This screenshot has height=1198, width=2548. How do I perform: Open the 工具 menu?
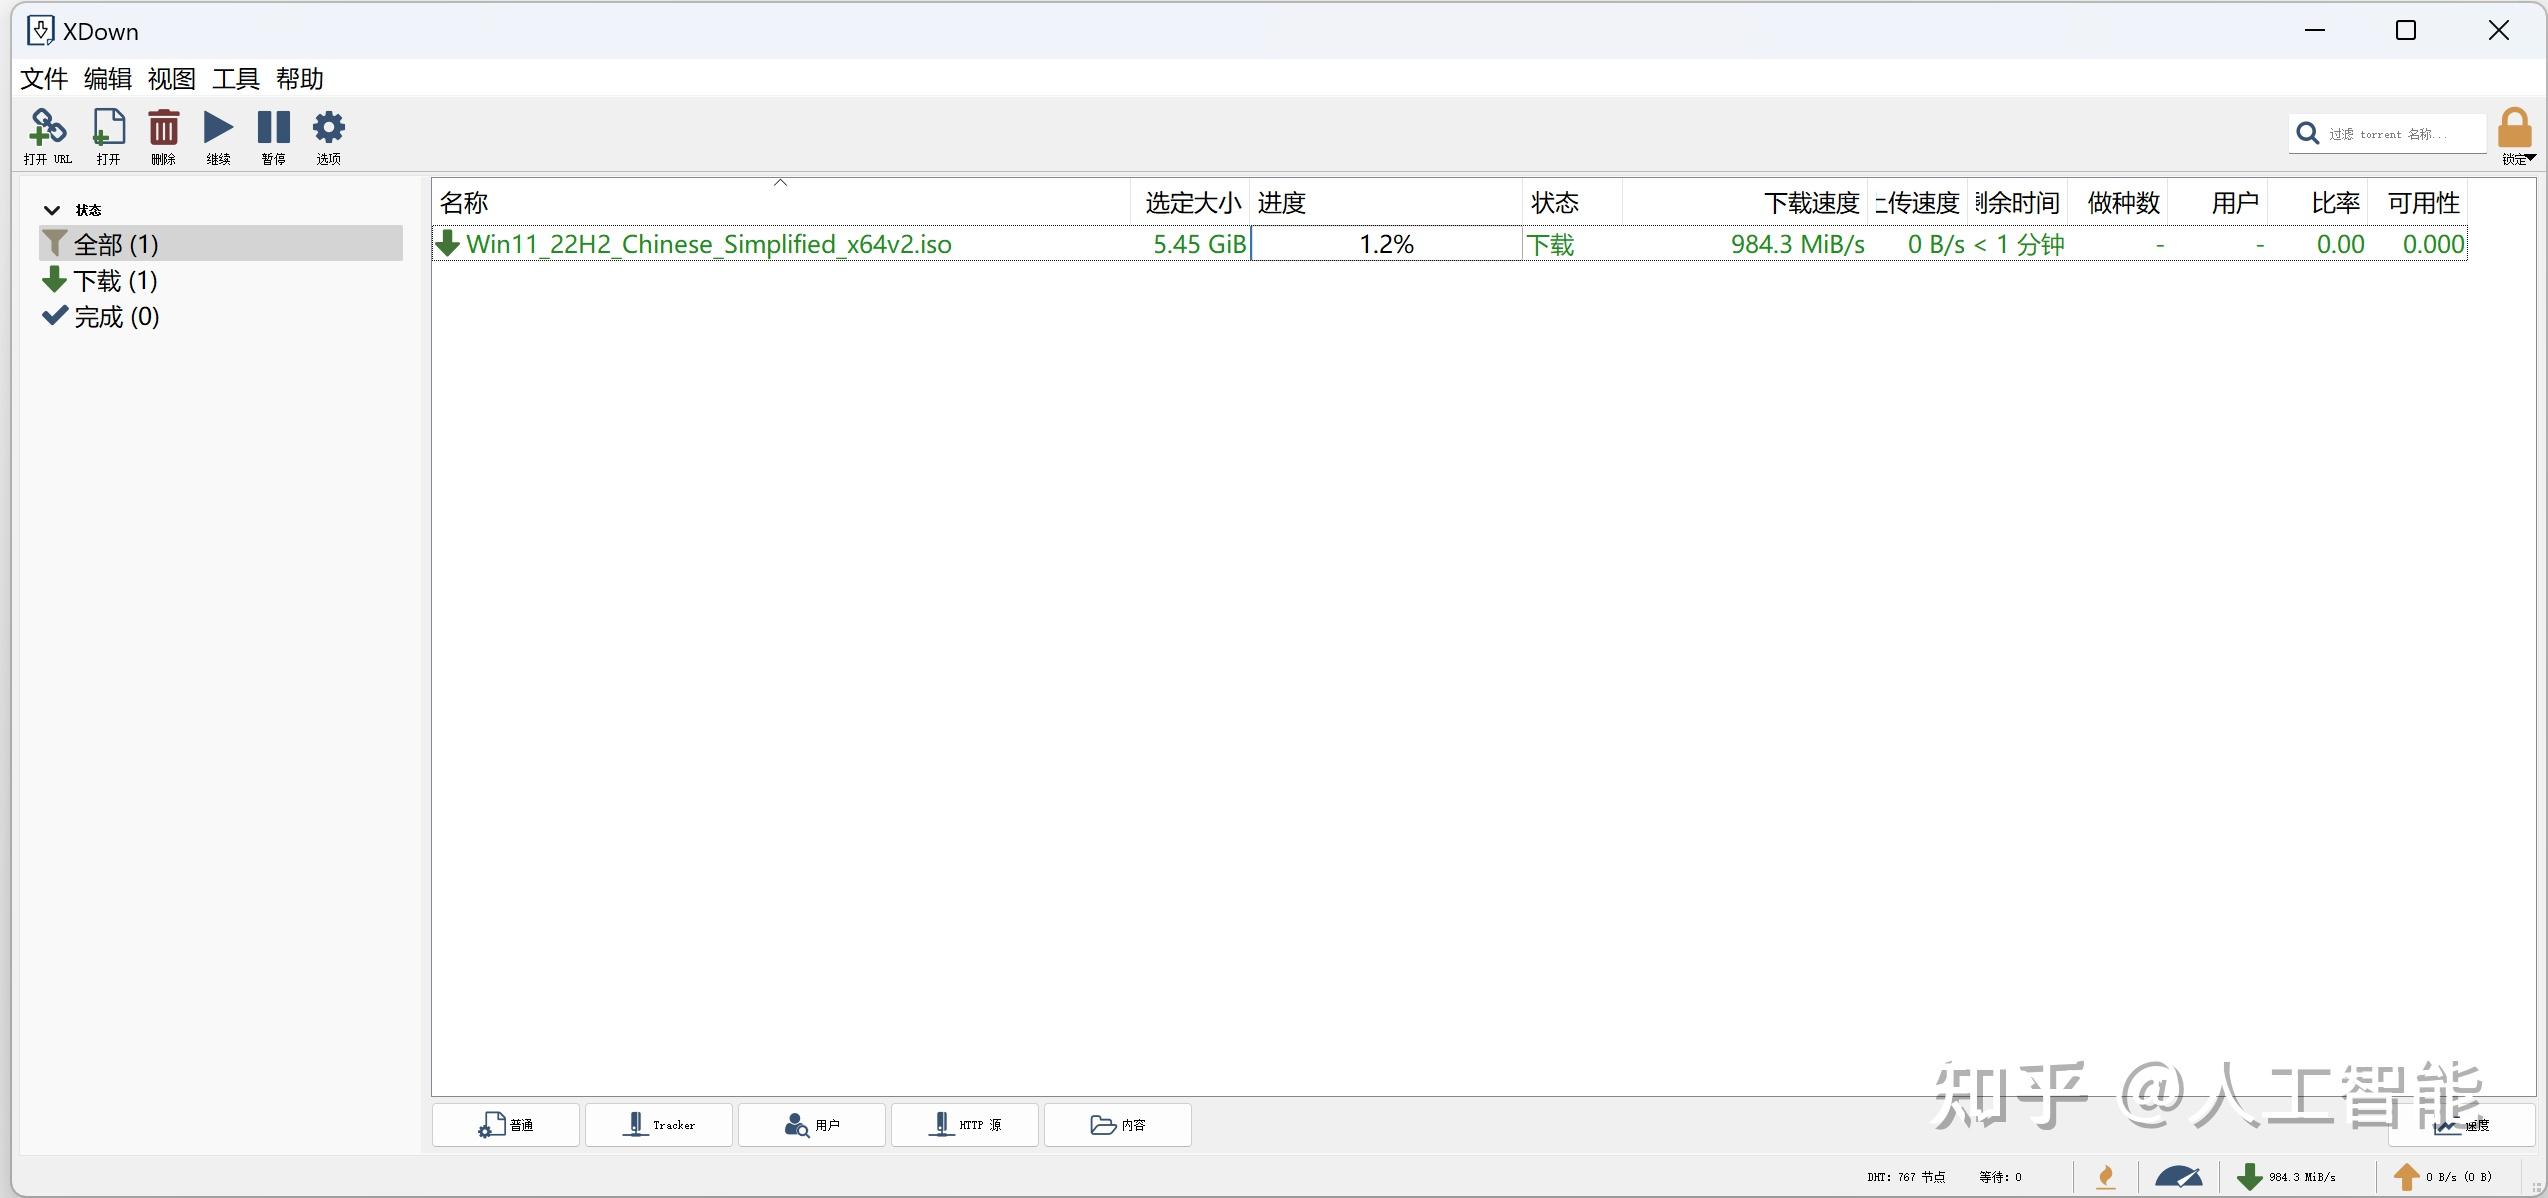(x=235, y=79)
